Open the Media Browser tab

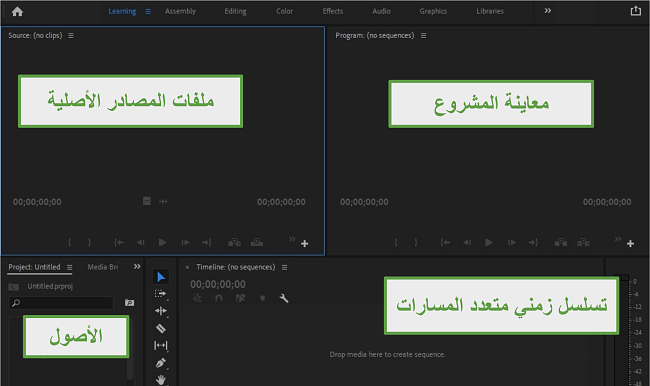click(103, 267)
